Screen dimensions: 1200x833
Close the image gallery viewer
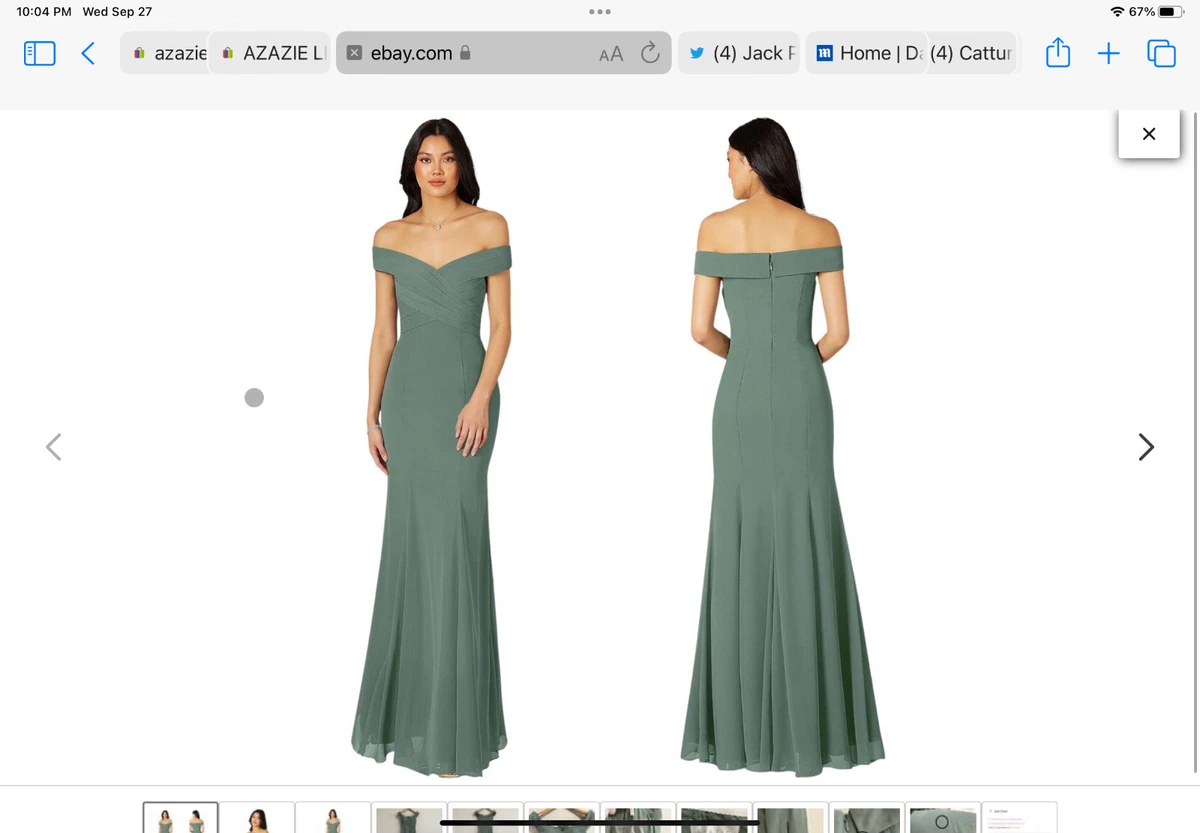click(x=1149, y=134)
